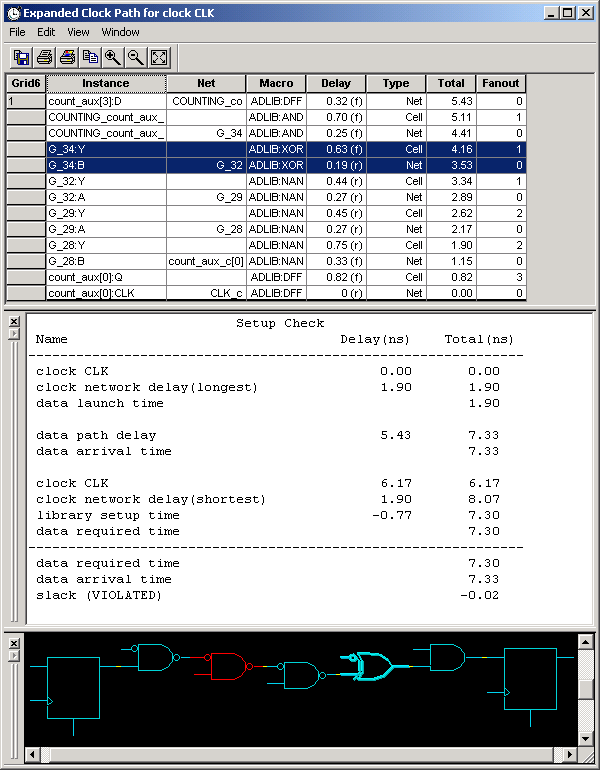Open the File menu

point(17,32)
